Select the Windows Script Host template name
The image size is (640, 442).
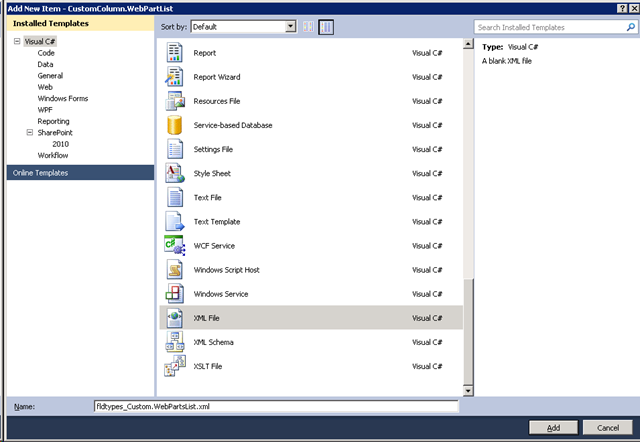click(x=227, y=269)
